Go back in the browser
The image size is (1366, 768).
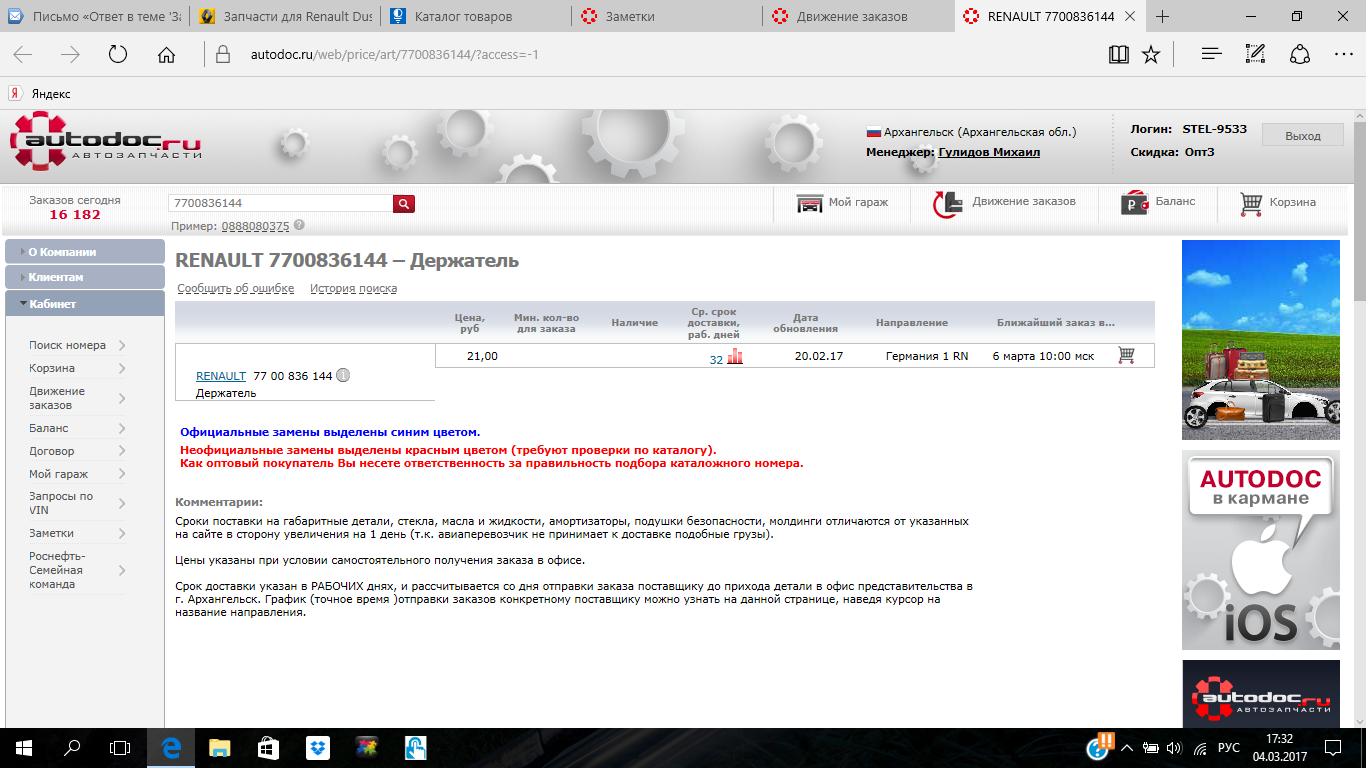22,55
